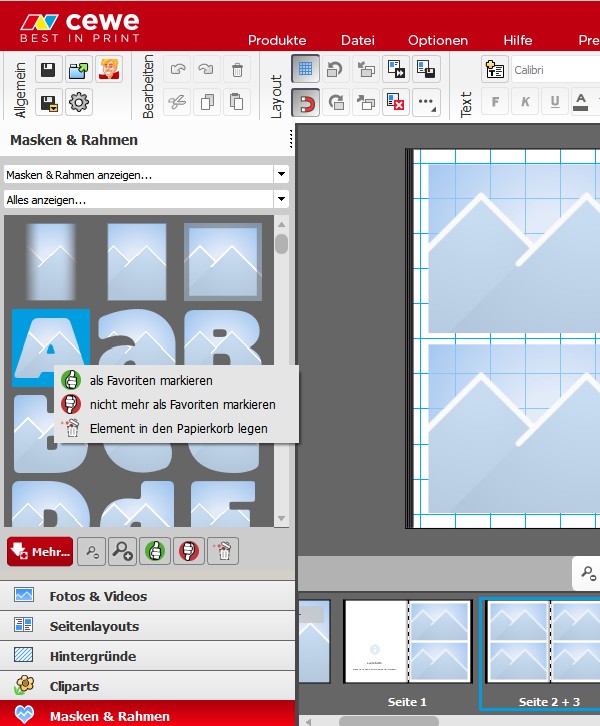The width and height of the screenshot is (600, 726).
Task: Choose 'Element in den Papierkorb legen'
Action: point(178,428)
